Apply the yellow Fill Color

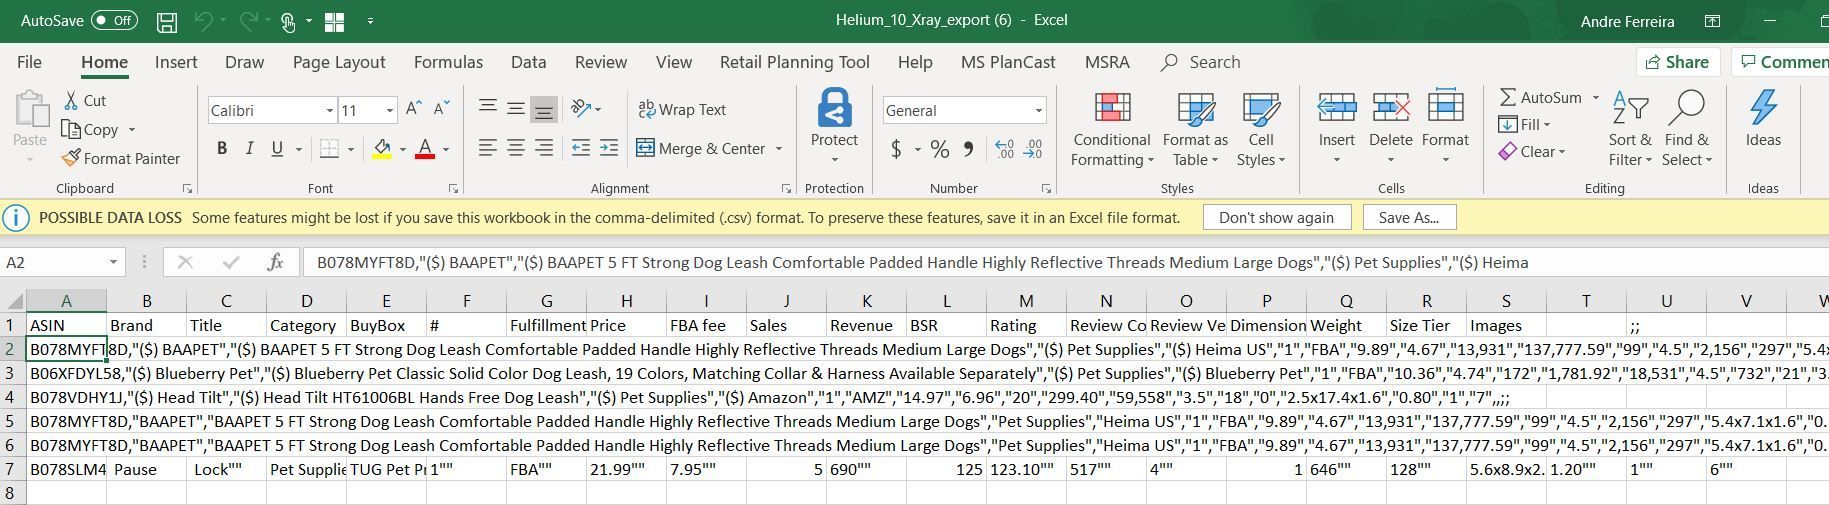(x=382, y=149)
